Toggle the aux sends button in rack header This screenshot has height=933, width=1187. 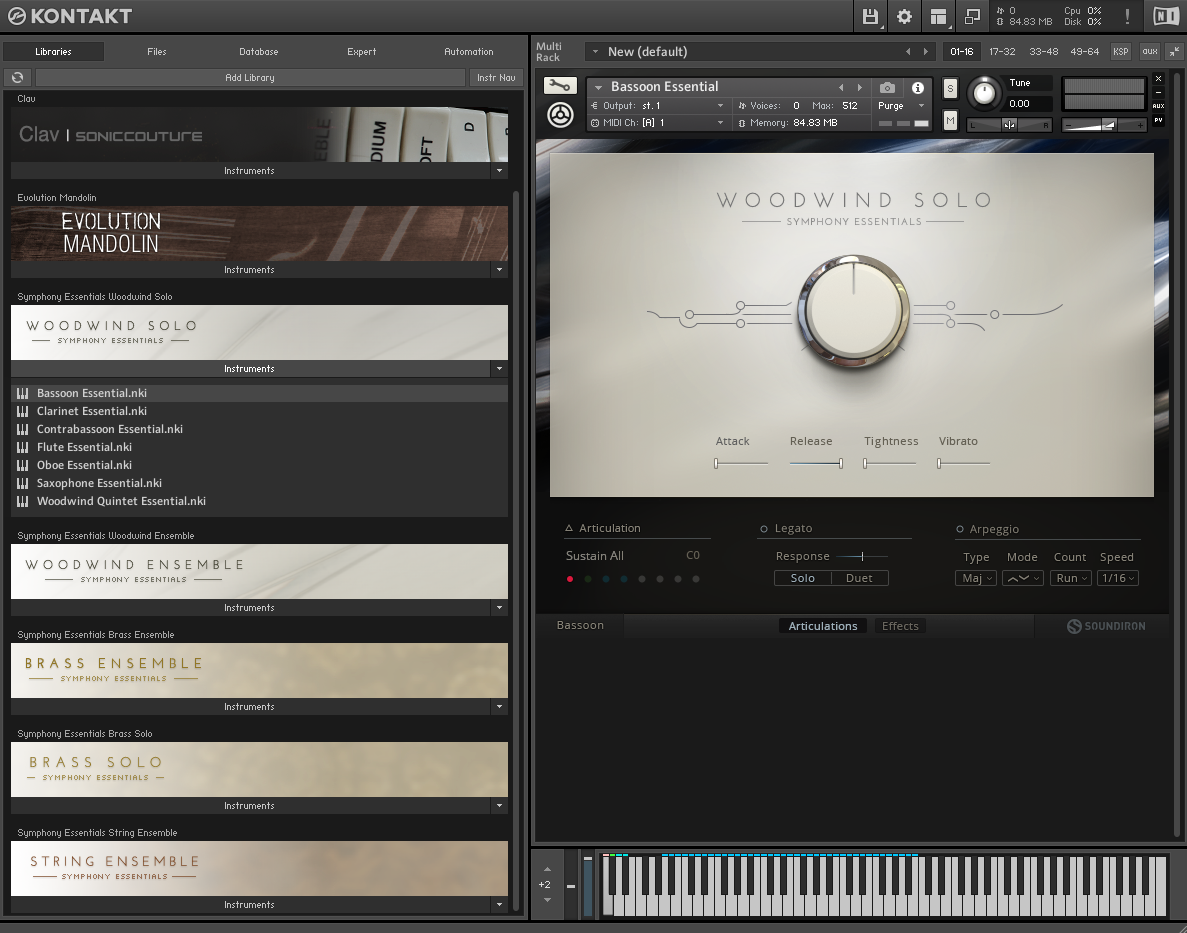(x=1150, y=51)
